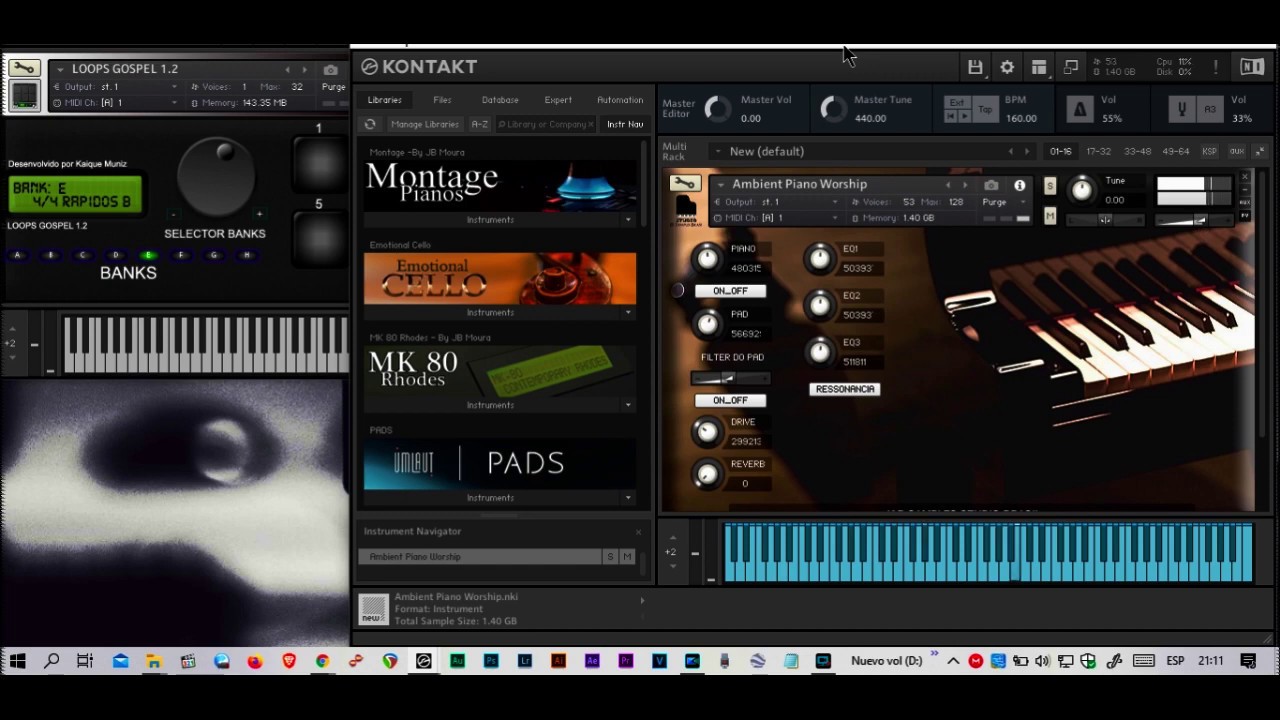This screenshot has height=720, width=1280.
Task: Open Windows search from taskbar
Action: click(52, 660)
